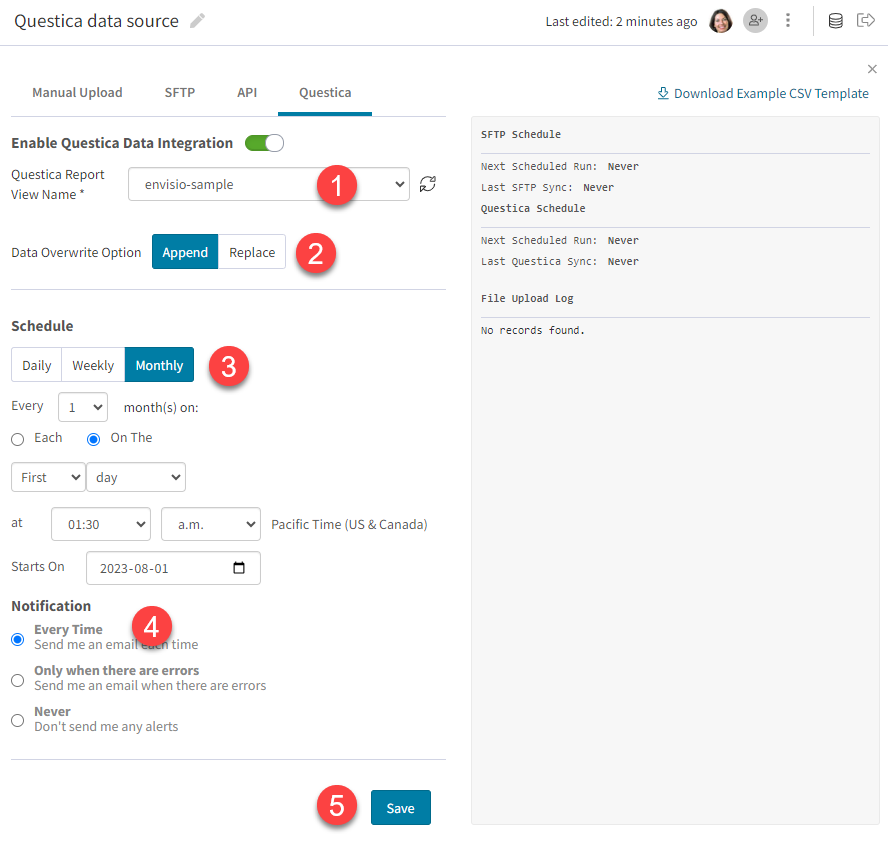Image resolution: width=888 pixels, height=858 pixels.
Task: Open the three-dot overflow menu
Action: (788, 20)
